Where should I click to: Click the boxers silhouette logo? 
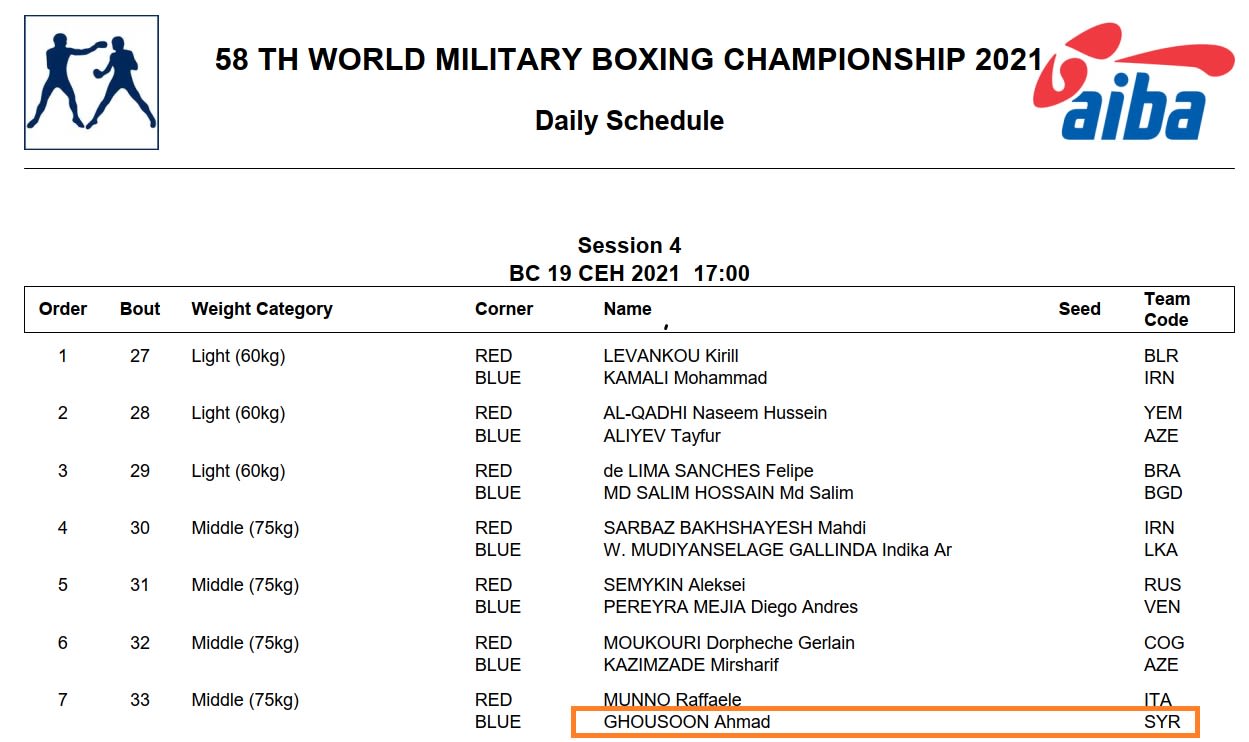pyautogui.click(x=91, y=82)
